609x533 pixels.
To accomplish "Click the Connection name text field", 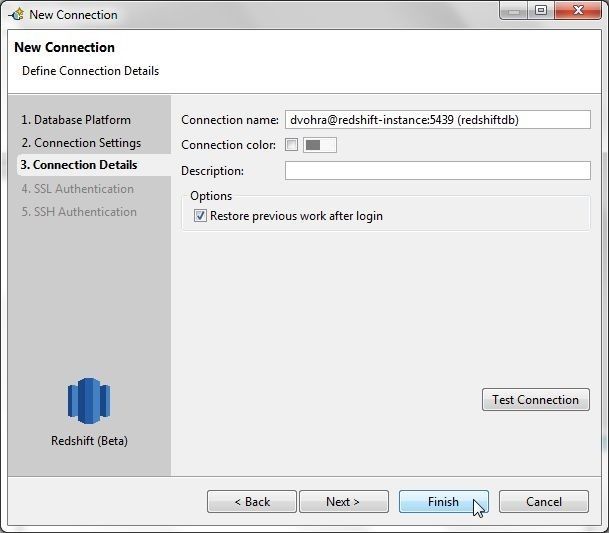I will click(438, 120).
